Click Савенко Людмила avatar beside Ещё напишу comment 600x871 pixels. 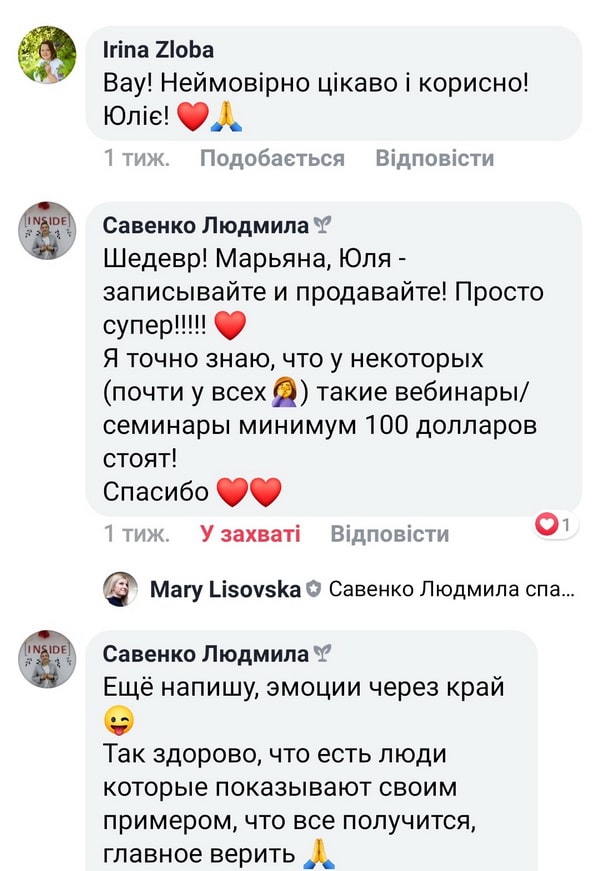pos(47,659)
